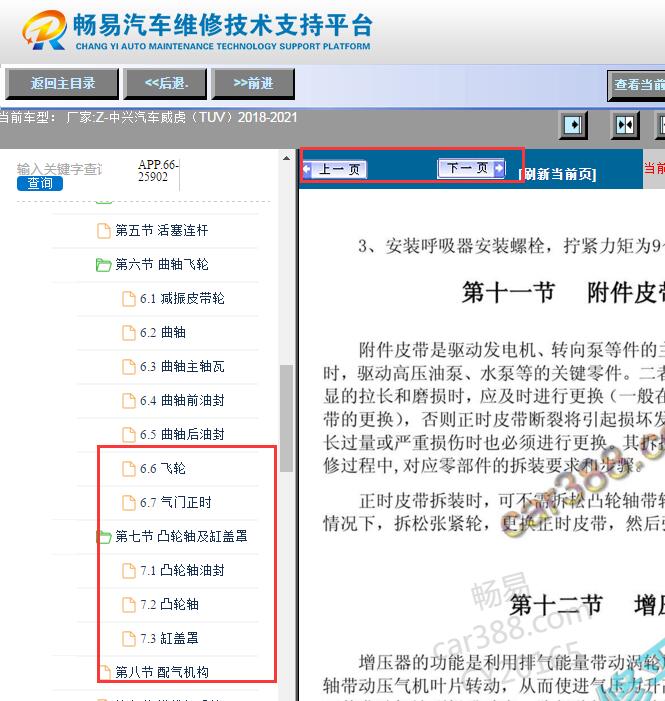Click the page icon beside 7.3 缸盖罩
The width and height of the screenshot is (665, 701).
129,638
